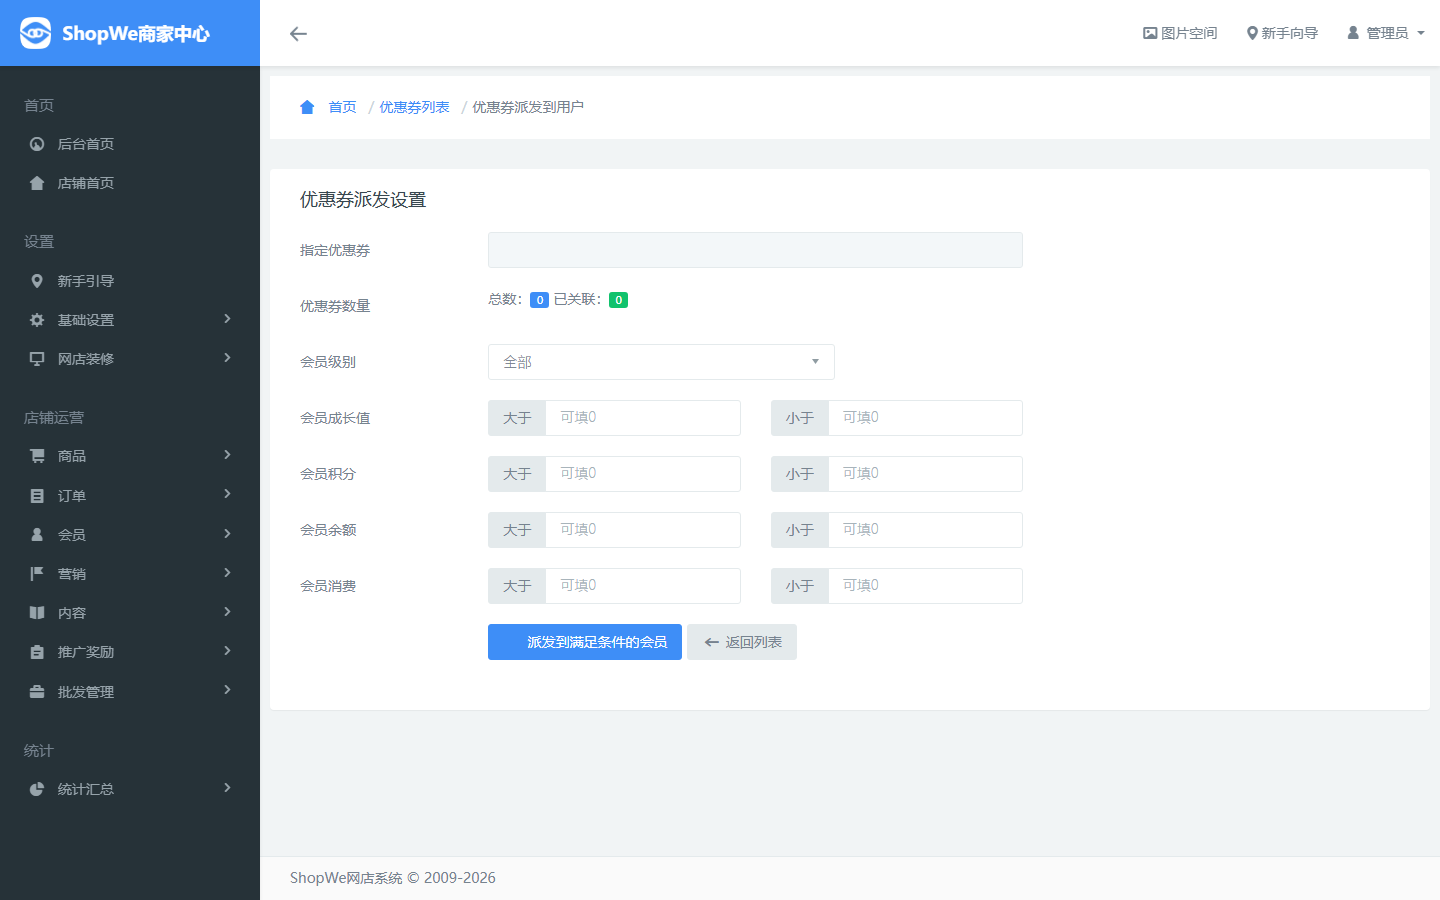This screenshot has height=900, width=1440.
Task: Click 派发到满足条件的会员 button
Action: [585, 642]
